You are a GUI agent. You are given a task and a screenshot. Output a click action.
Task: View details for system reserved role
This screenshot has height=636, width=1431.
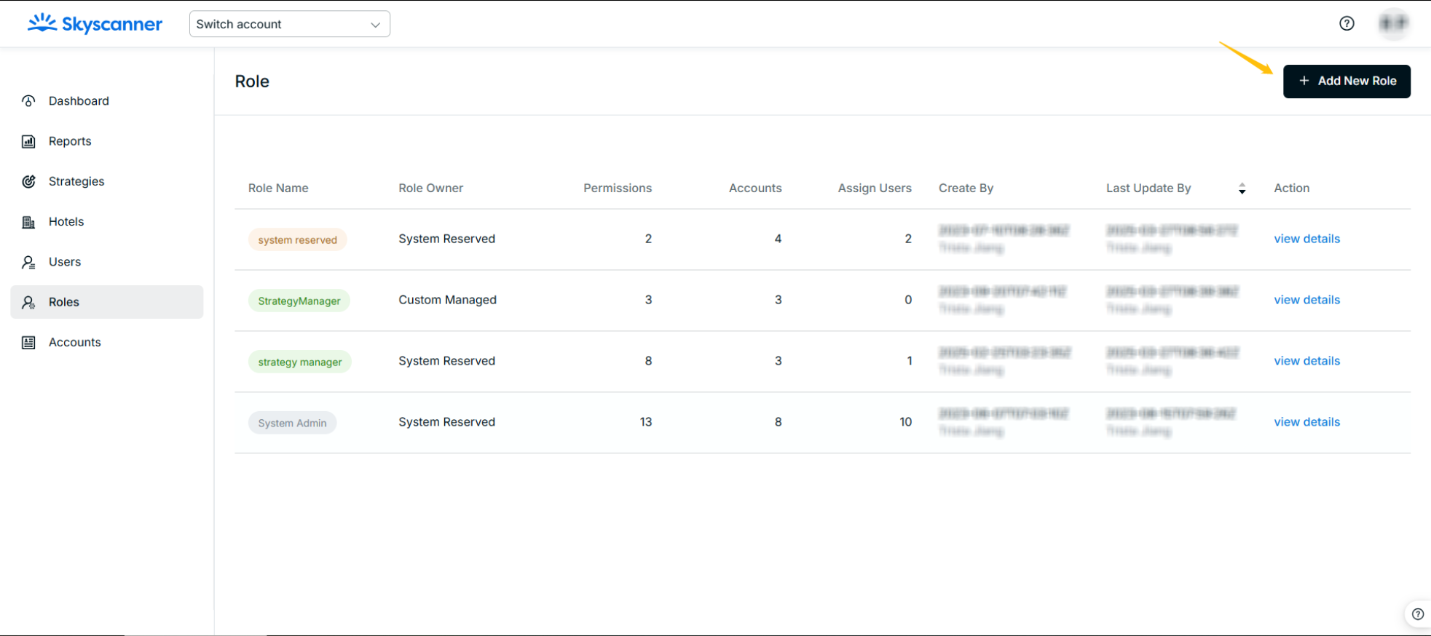click(1307, 239)
